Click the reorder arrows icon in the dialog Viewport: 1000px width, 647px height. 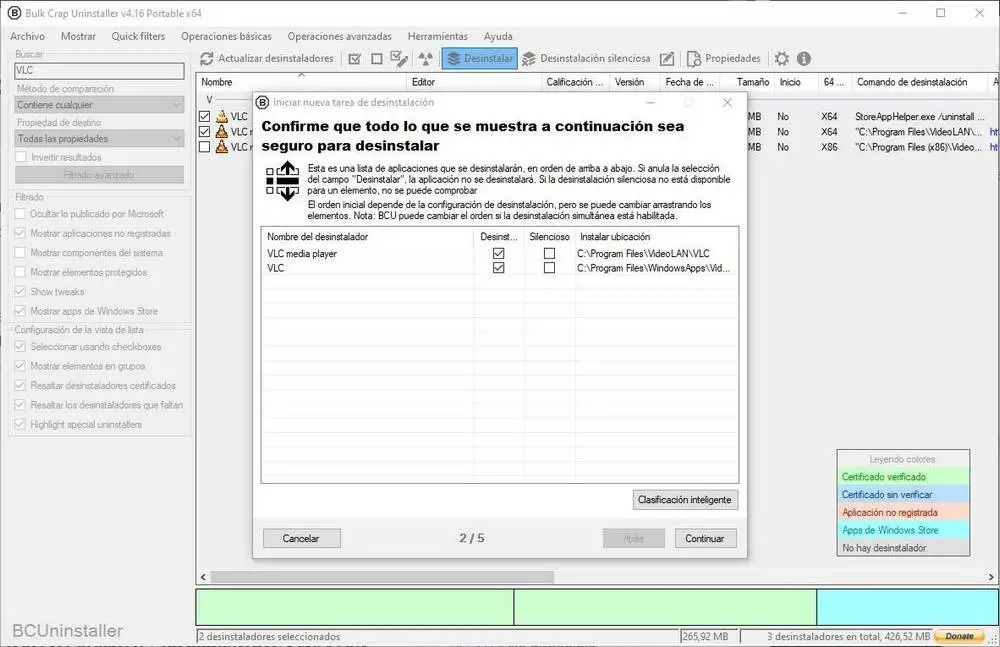click(x=283, y=181)
